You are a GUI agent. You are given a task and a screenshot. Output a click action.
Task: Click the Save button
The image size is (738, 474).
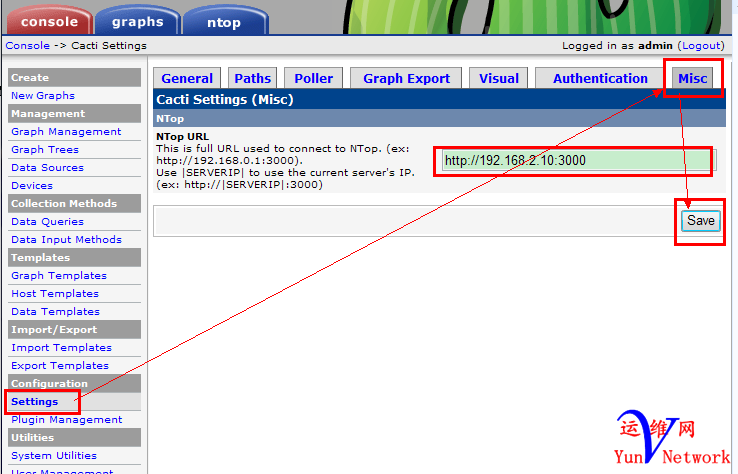700,220
